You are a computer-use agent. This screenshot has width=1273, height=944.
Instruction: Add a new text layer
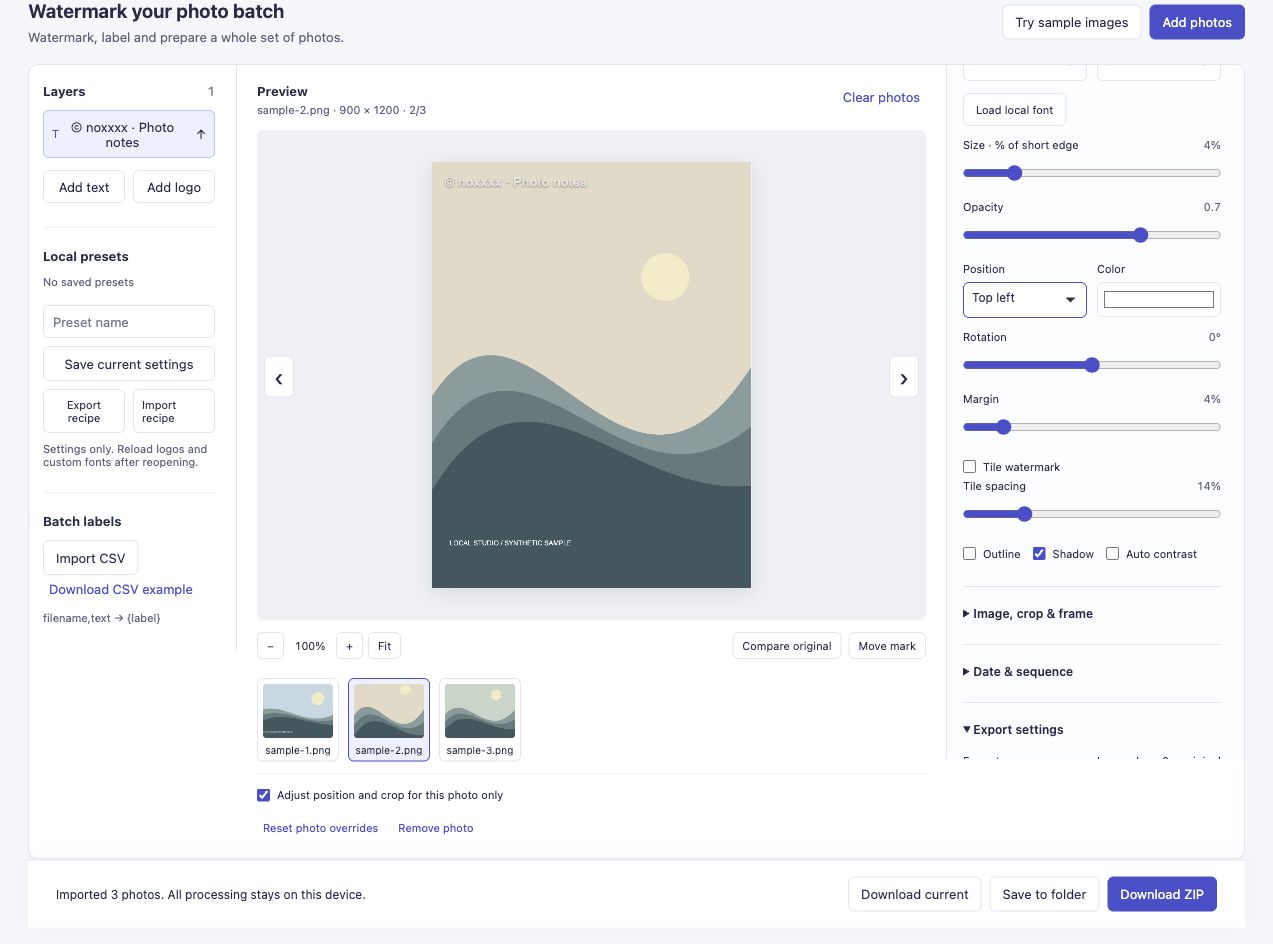click(84, 187)
